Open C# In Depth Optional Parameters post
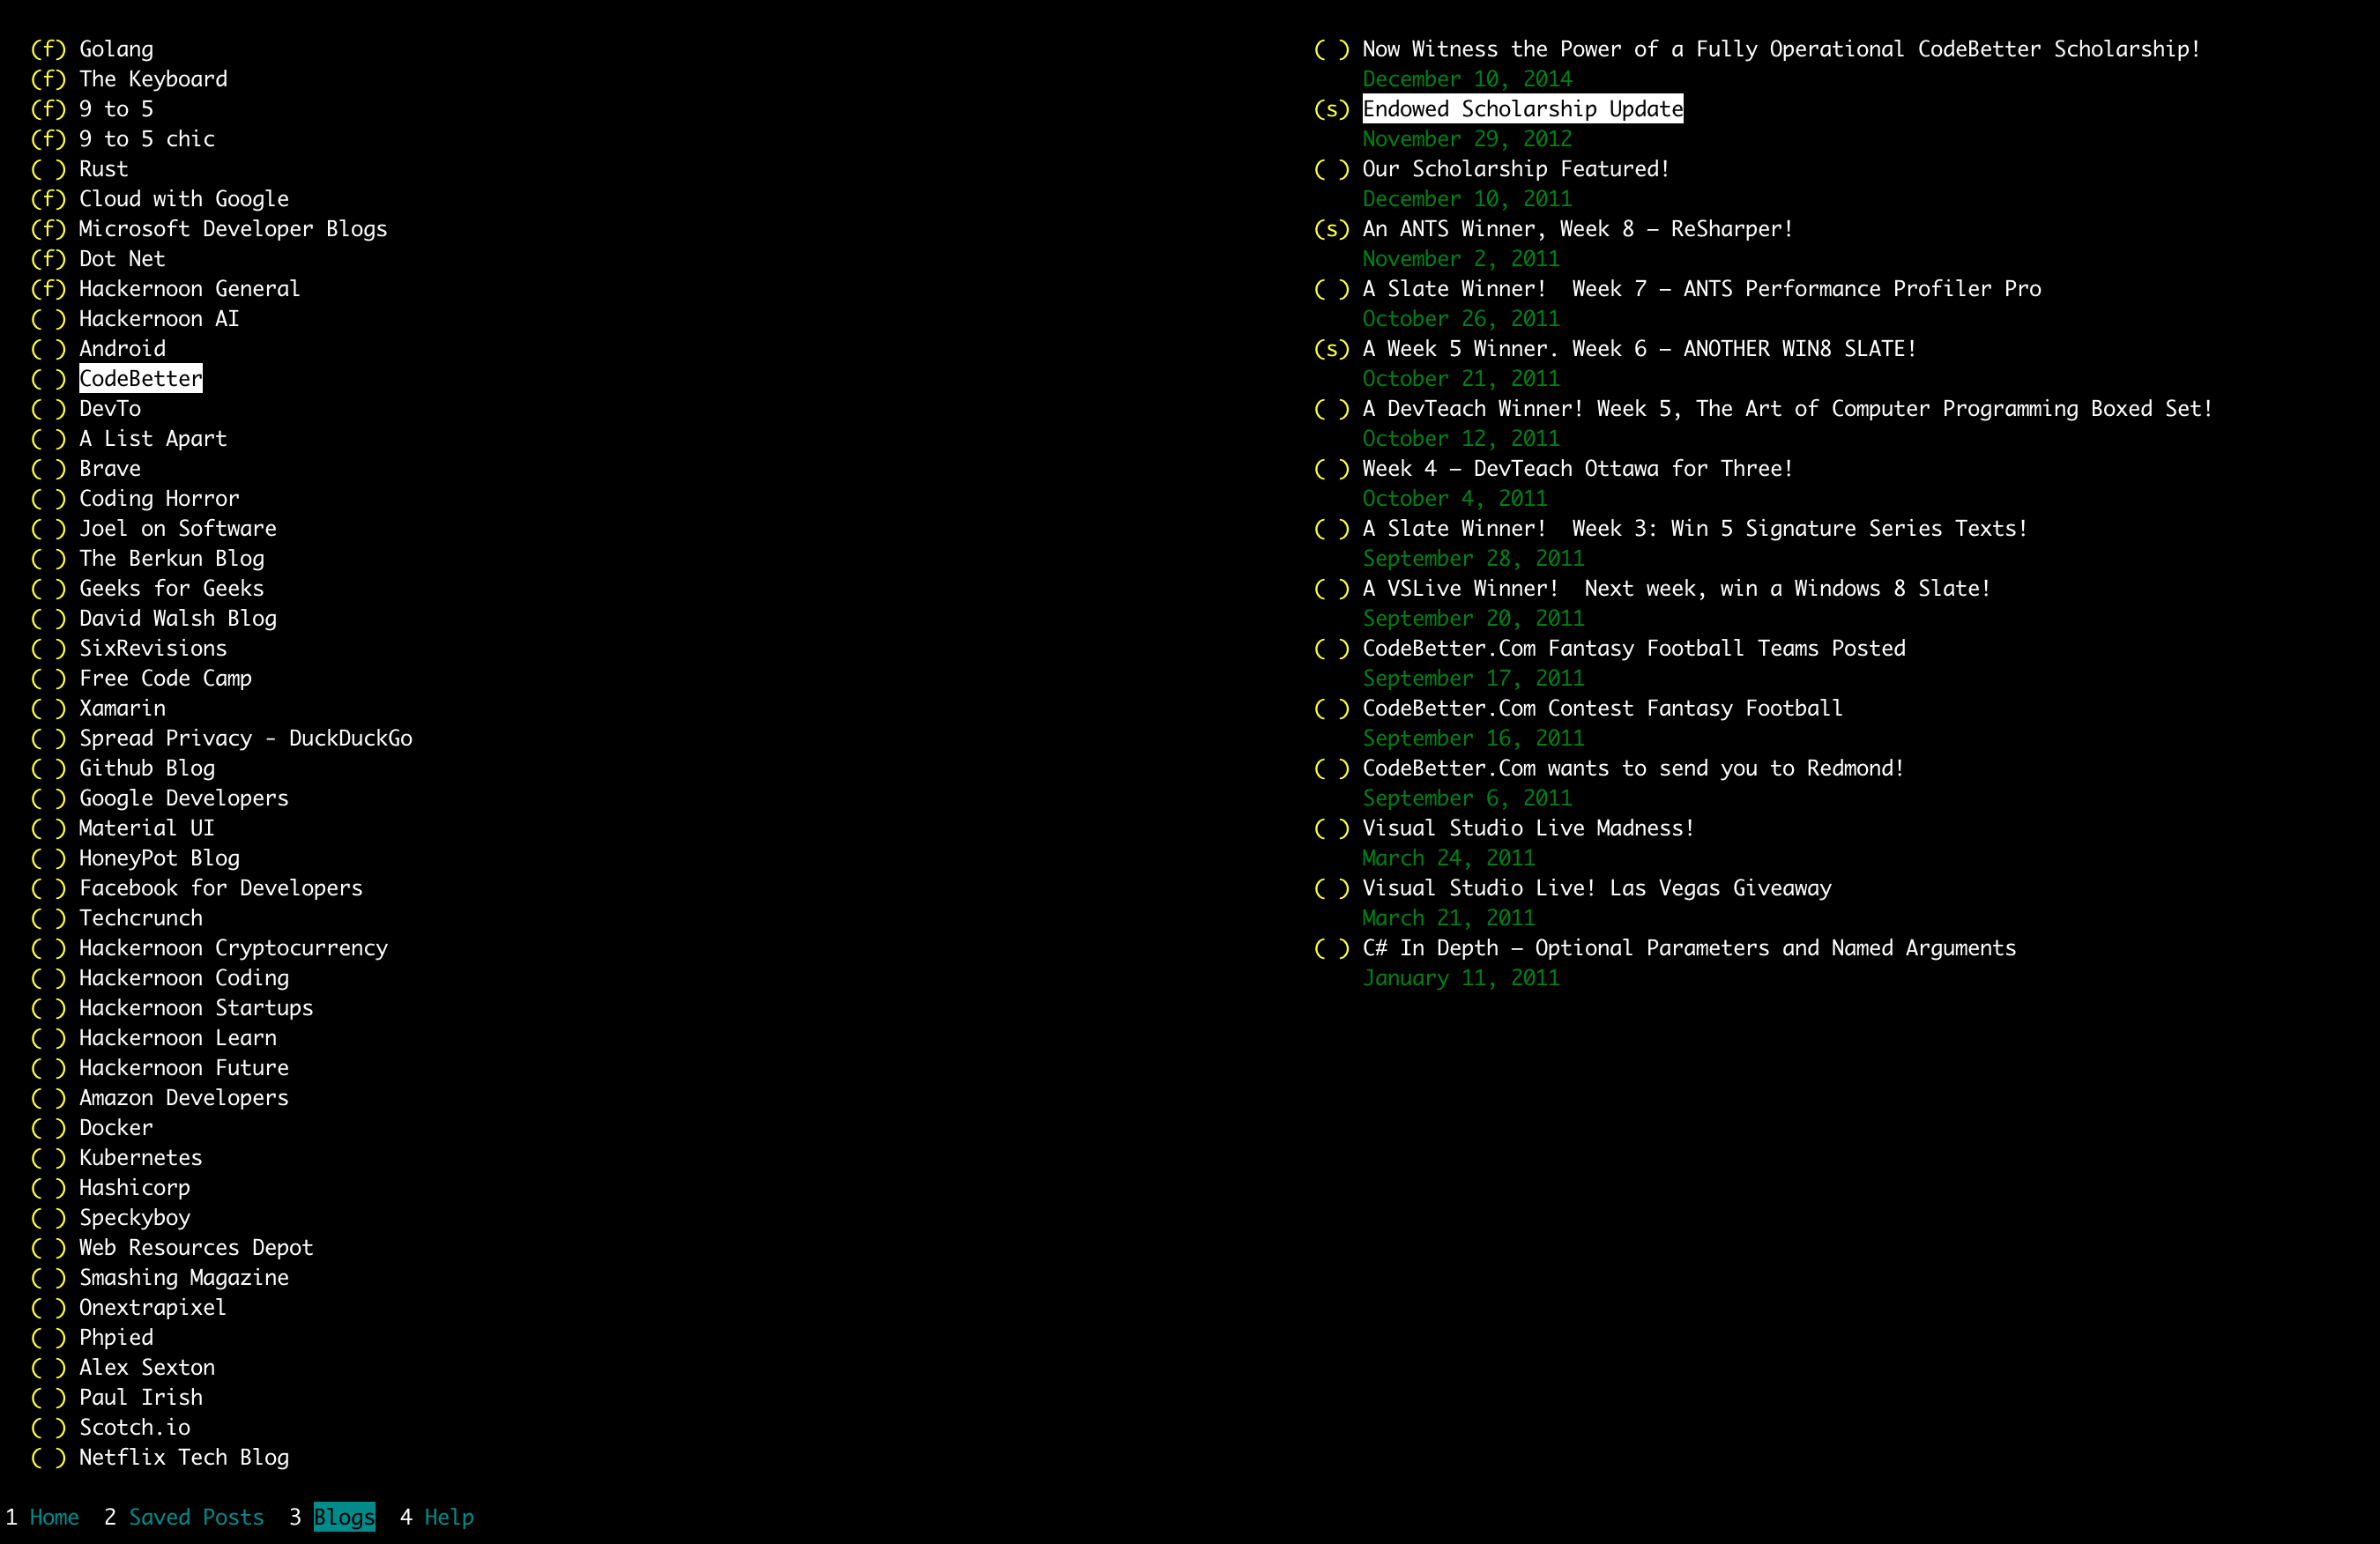This screenshot has height=1544, width=2380. (x=1688, y=948)
